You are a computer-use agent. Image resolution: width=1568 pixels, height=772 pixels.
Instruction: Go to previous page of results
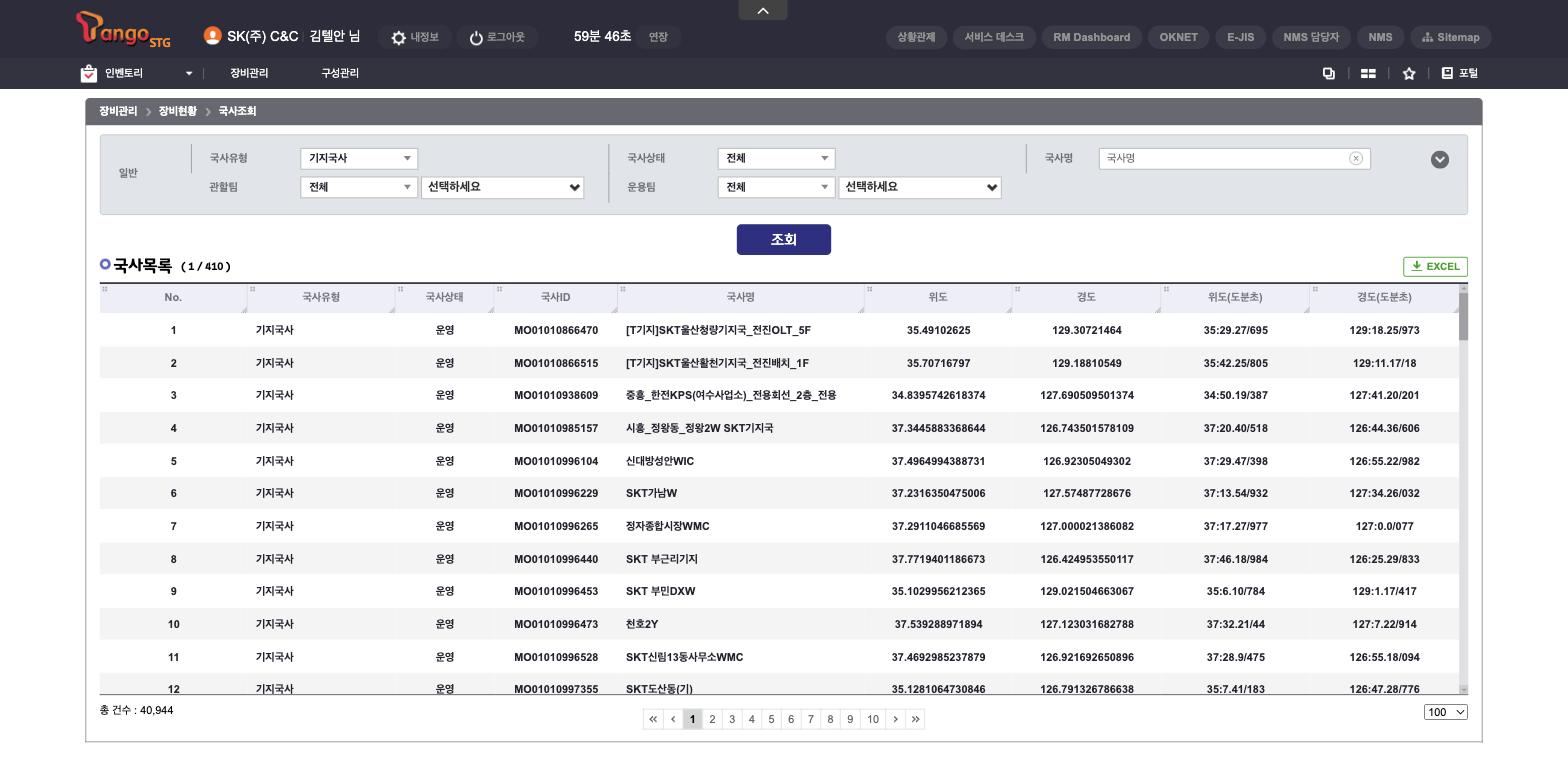[x=673, y=719]
